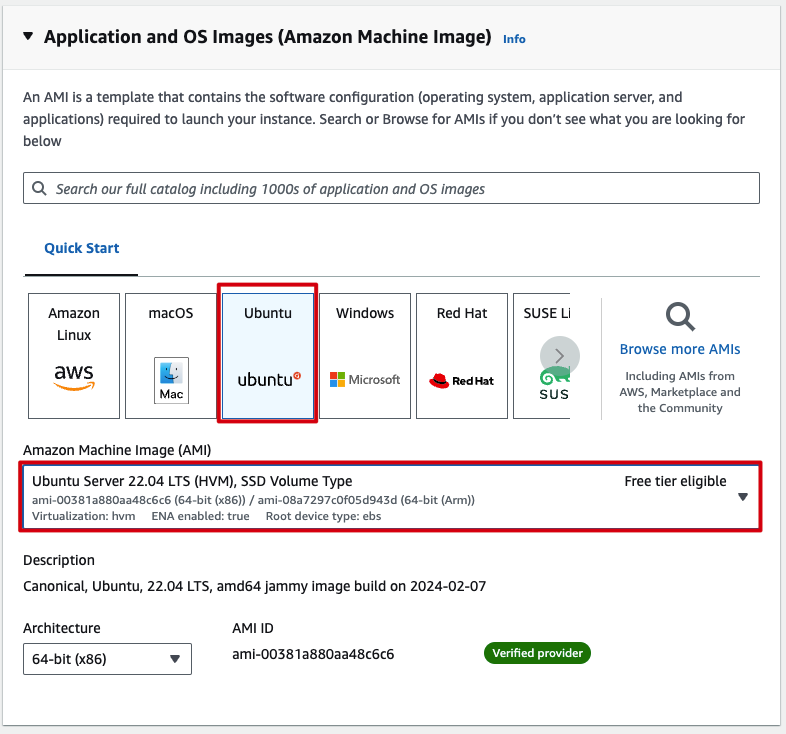Click the Free tier eligible label
Image resolution: width=786 pixels, height=734 pixels.
675,481
